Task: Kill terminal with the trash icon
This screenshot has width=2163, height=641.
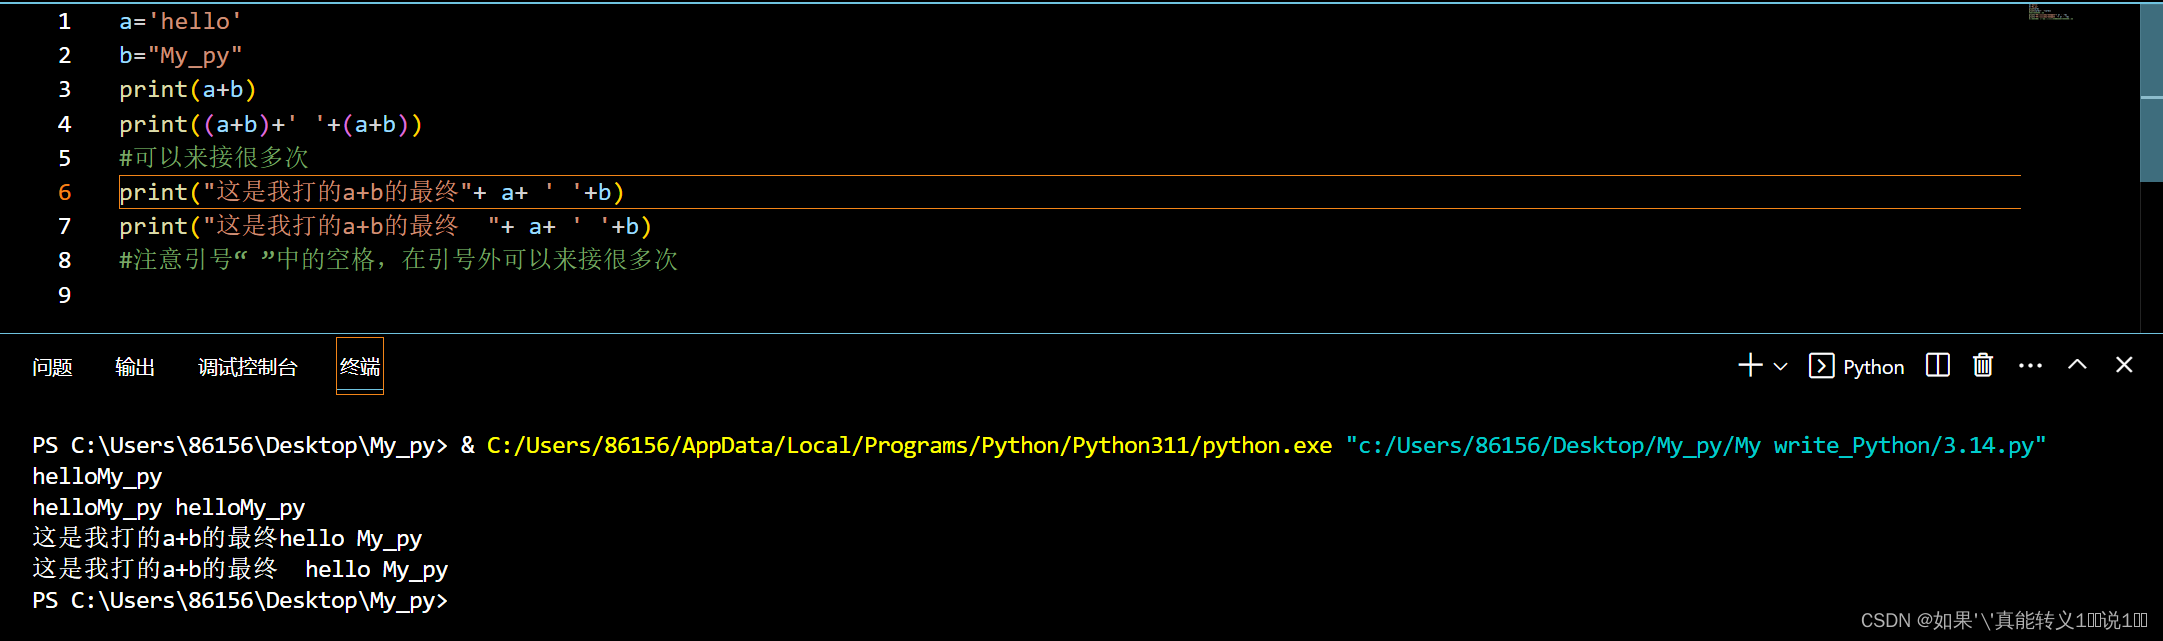Action: click(1982, 365)
